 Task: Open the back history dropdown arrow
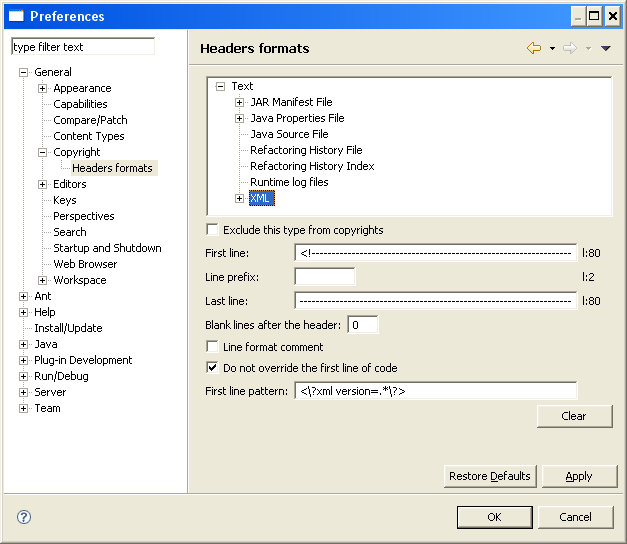click(x=552, y=48)
